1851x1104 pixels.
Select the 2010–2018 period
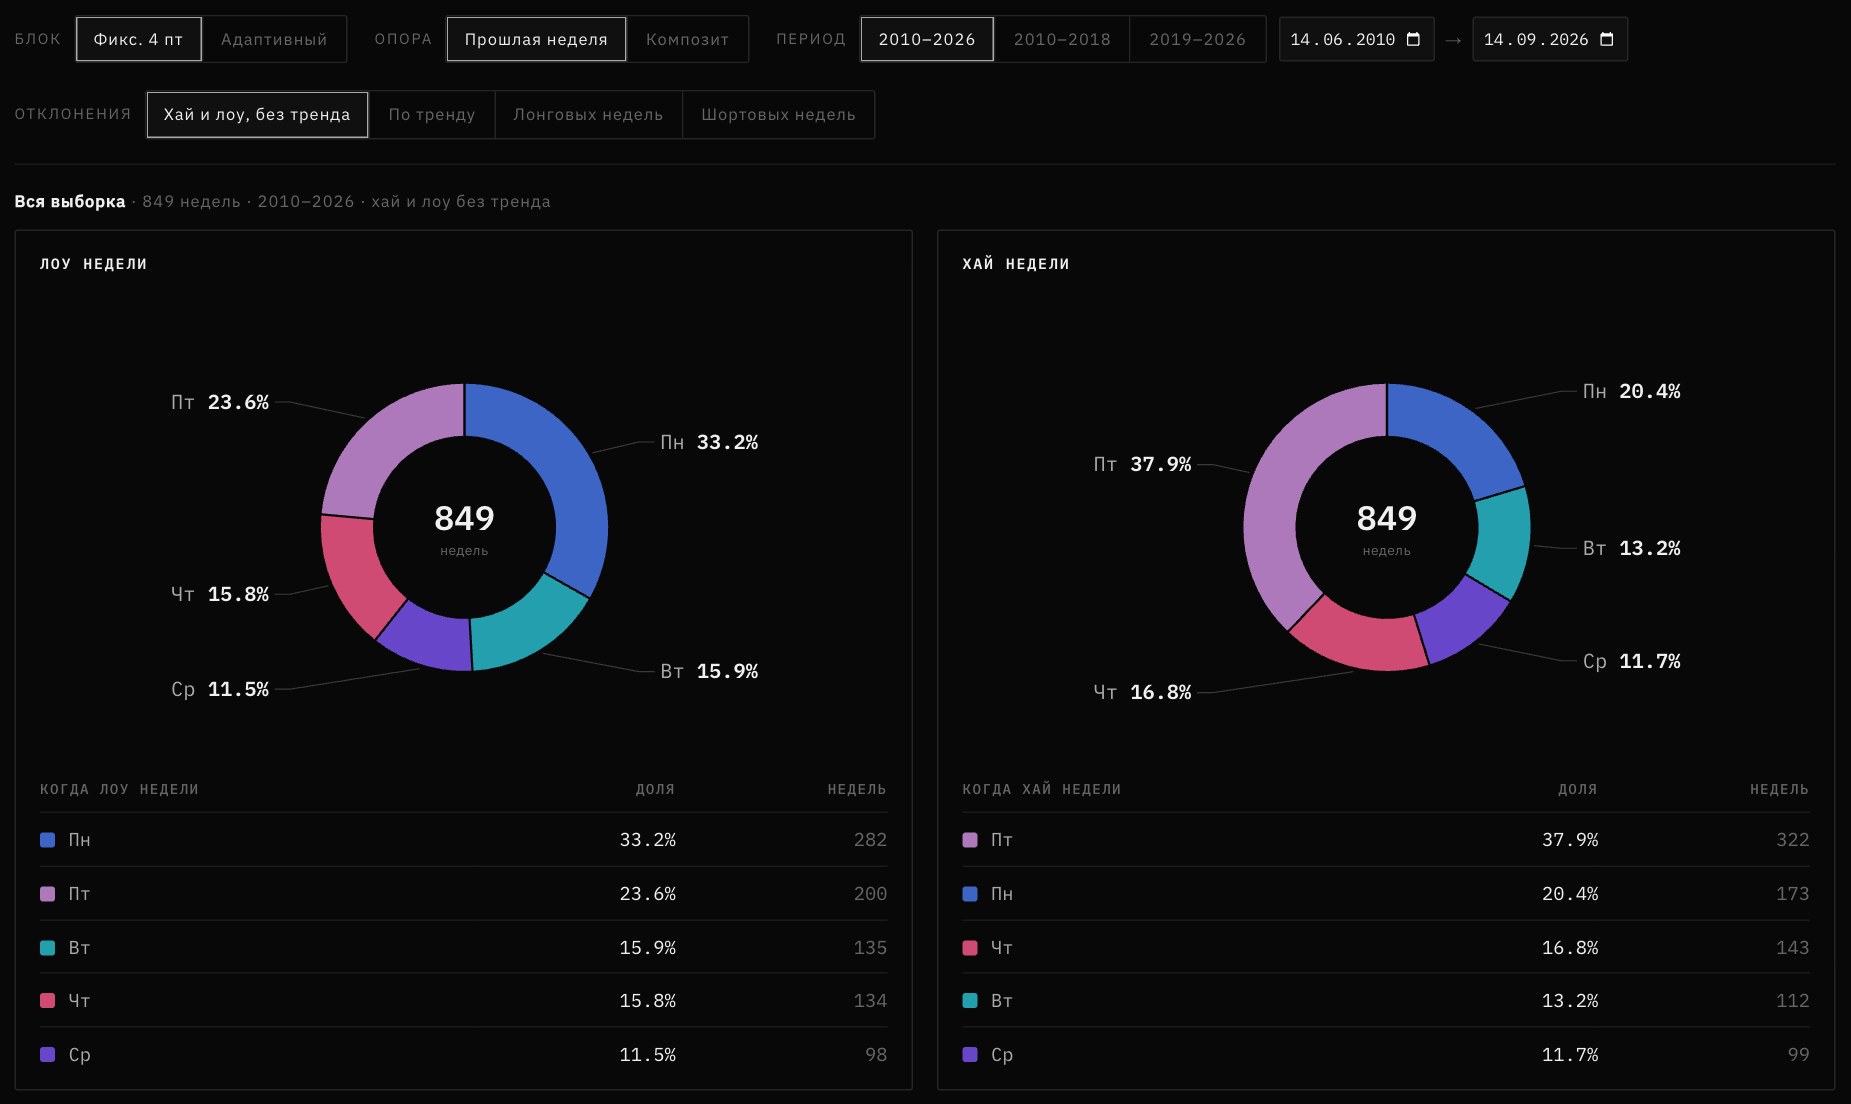click(x=1062, y=39)
